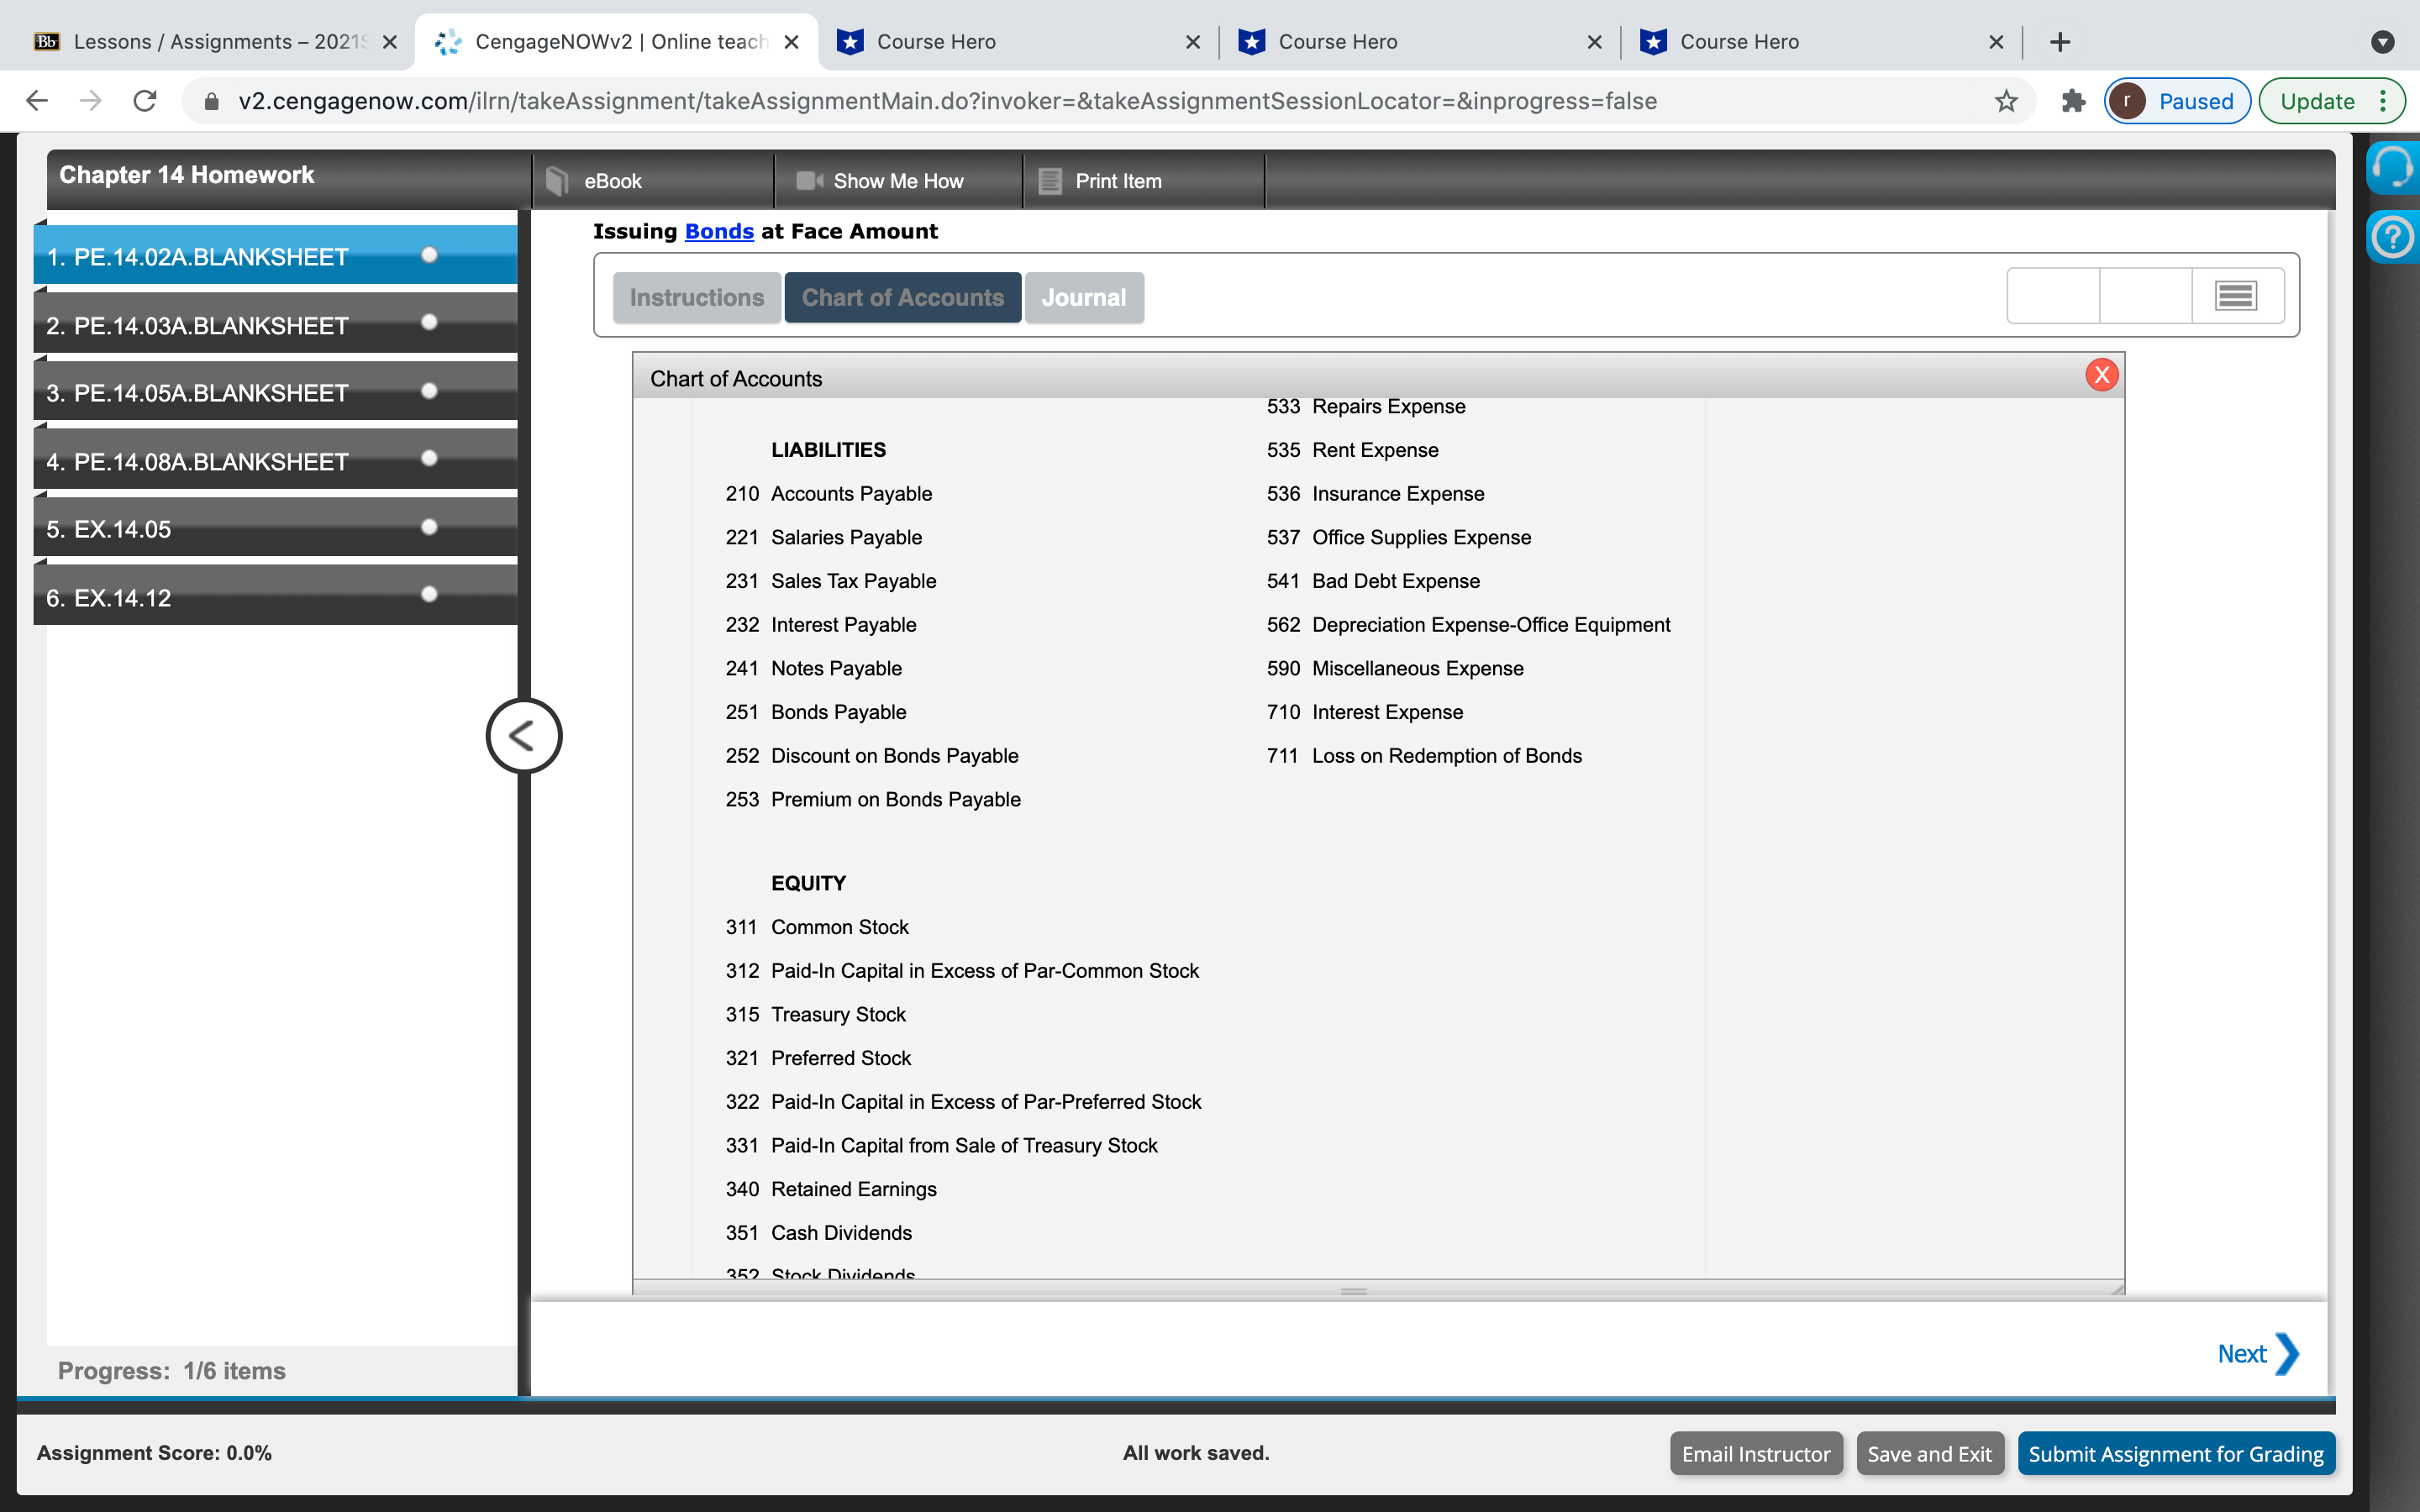The image size is (2420, 1512).
Task: Select the status dot for EX.14.12
Action: (429, 594)
